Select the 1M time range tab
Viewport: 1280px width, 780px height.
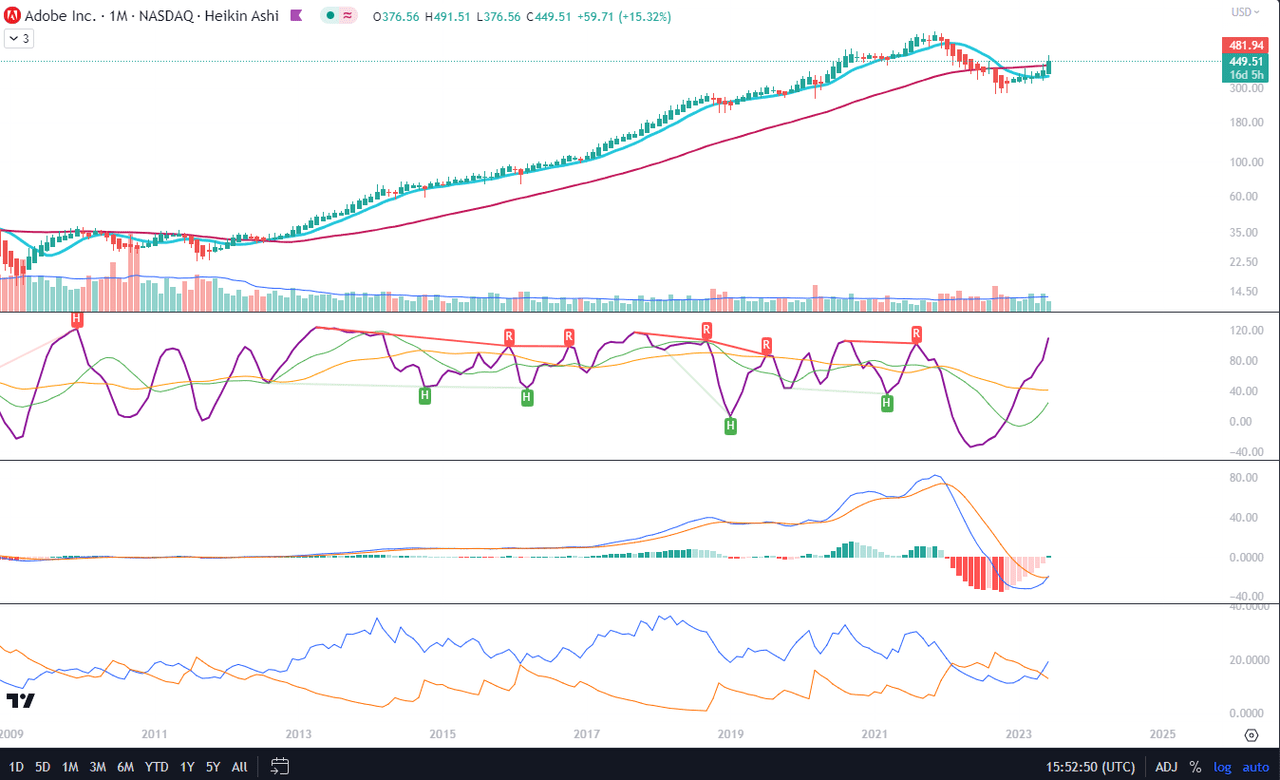point(70,767)
